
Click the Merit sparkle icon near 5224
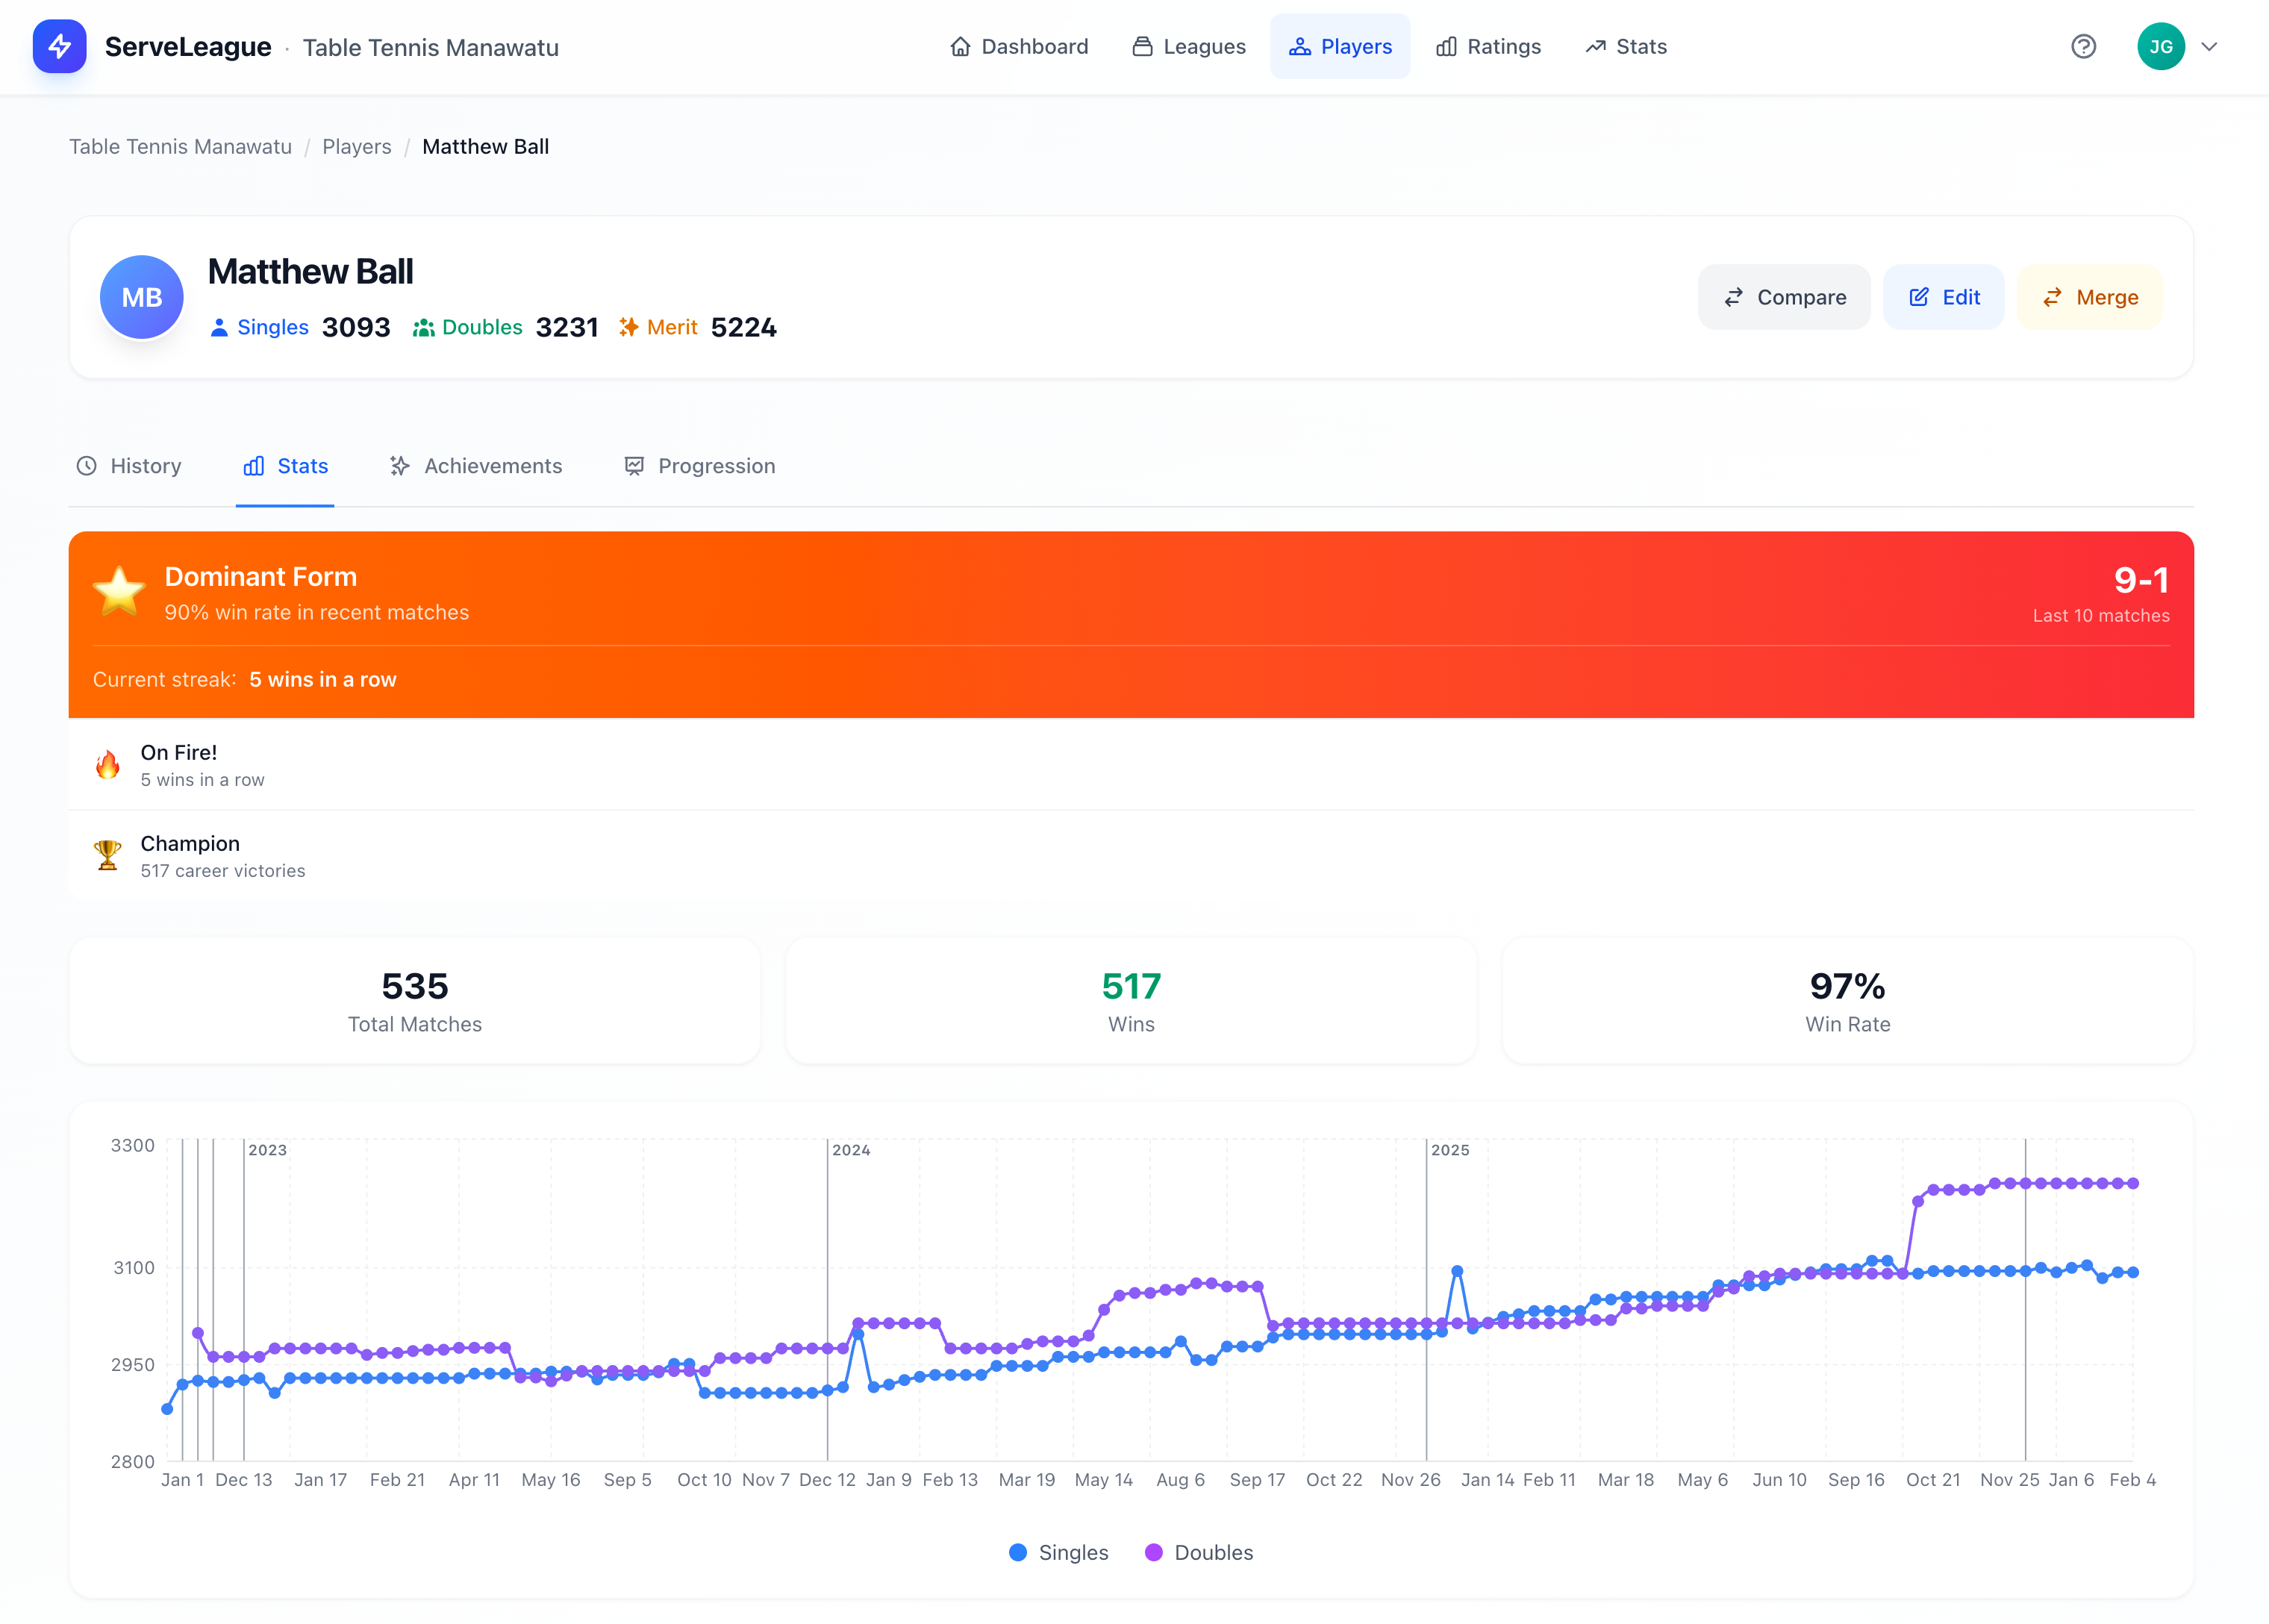[630, 327]
